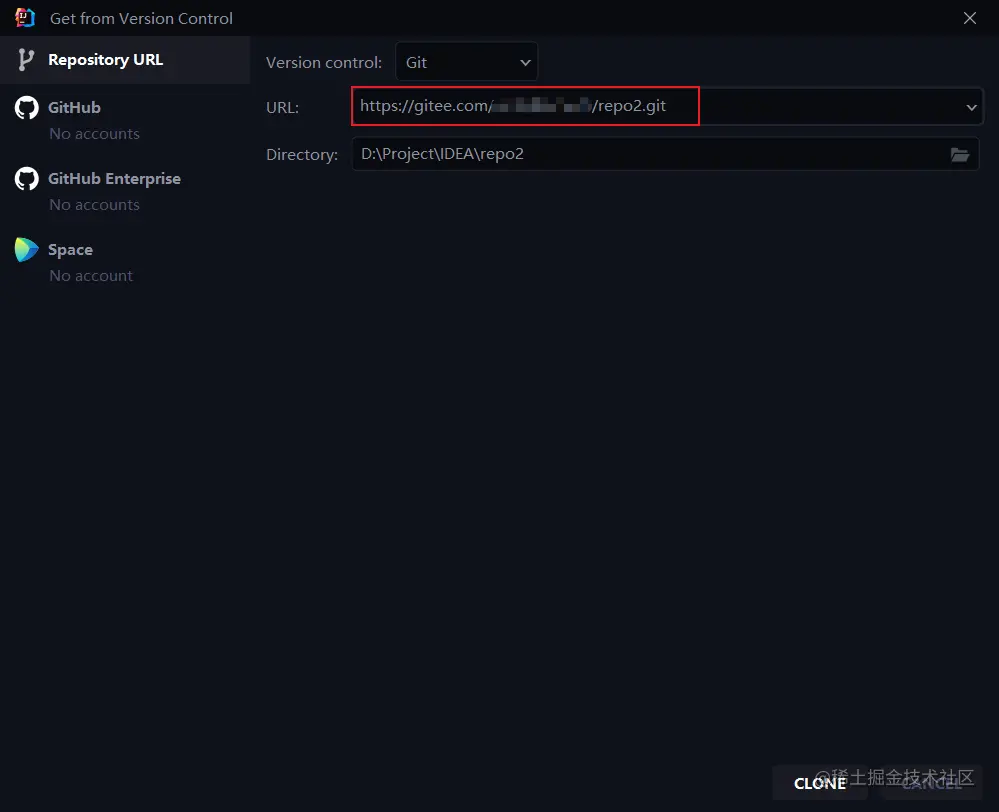Open the GitHub accounts option
999x812 pixels.
[x=74, y=108]
